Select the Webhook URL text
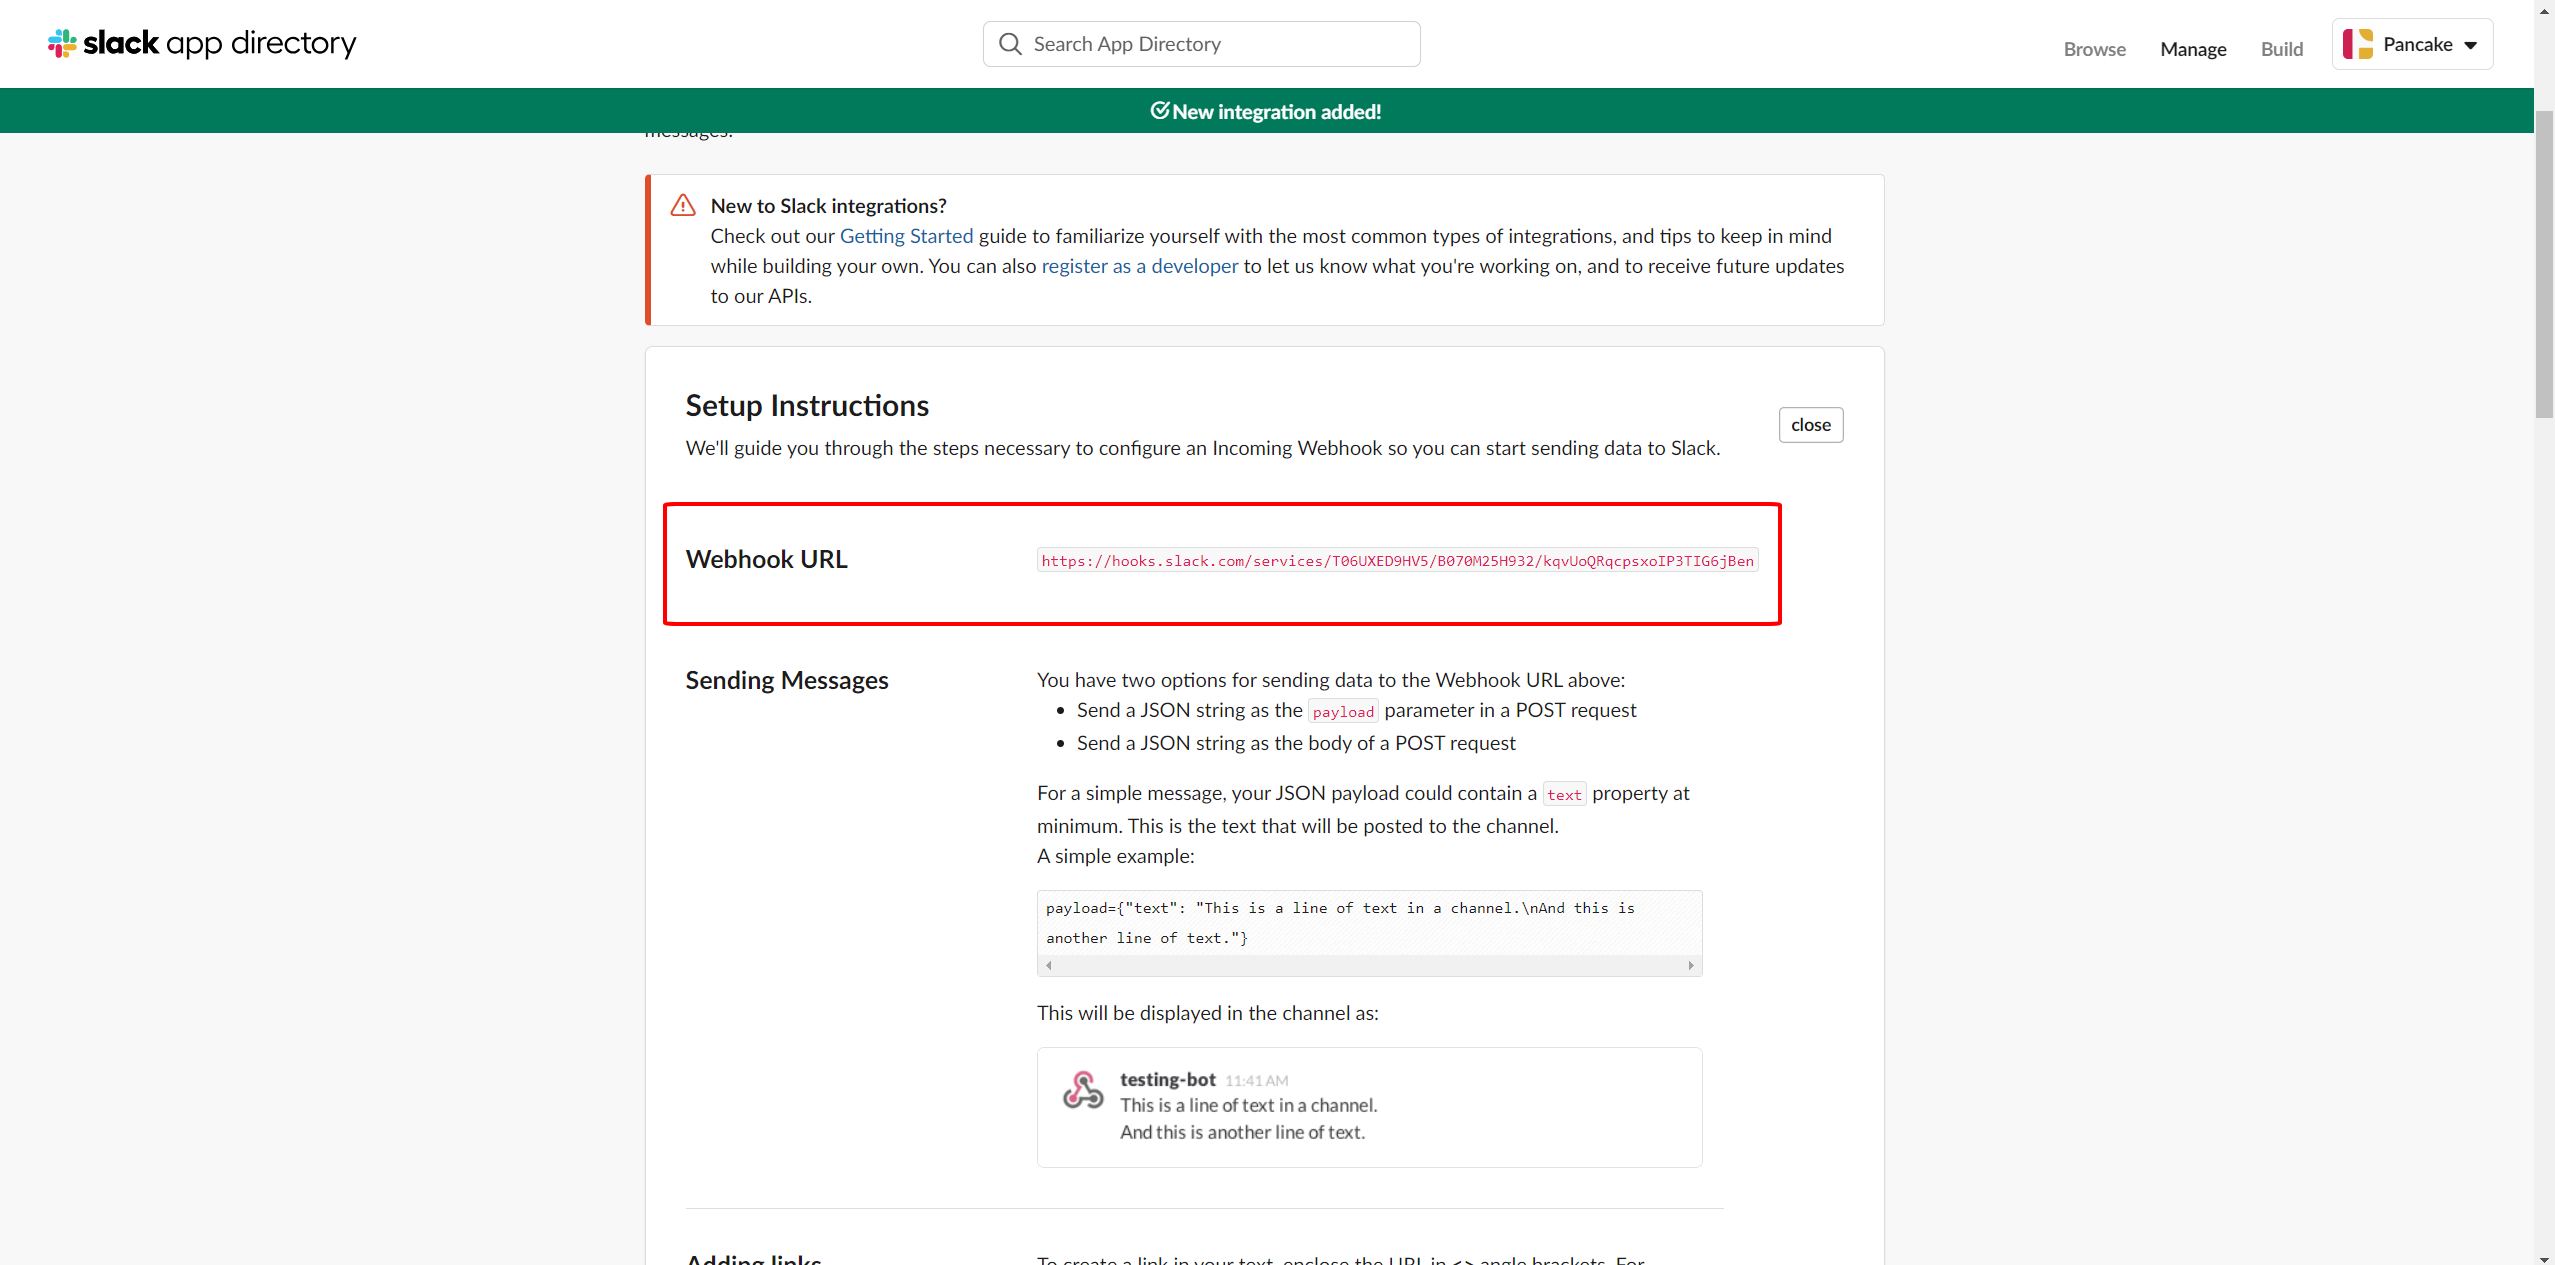Image resolution: width=2555 pixels, height=1265 pixels. pos(1397,561)
